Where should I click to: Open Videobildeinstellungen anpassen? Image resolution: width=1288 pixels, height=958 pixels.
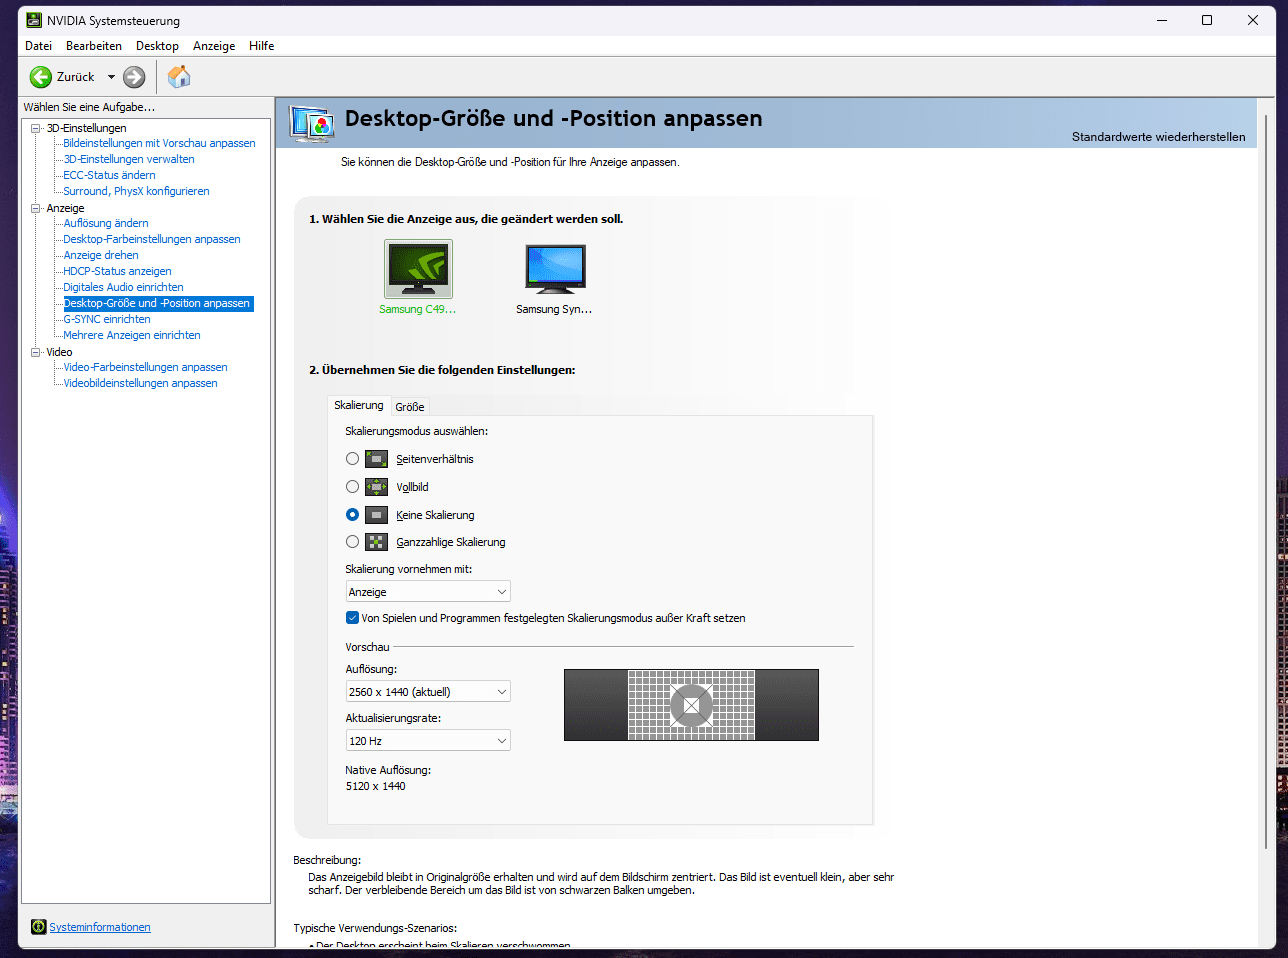141,383
